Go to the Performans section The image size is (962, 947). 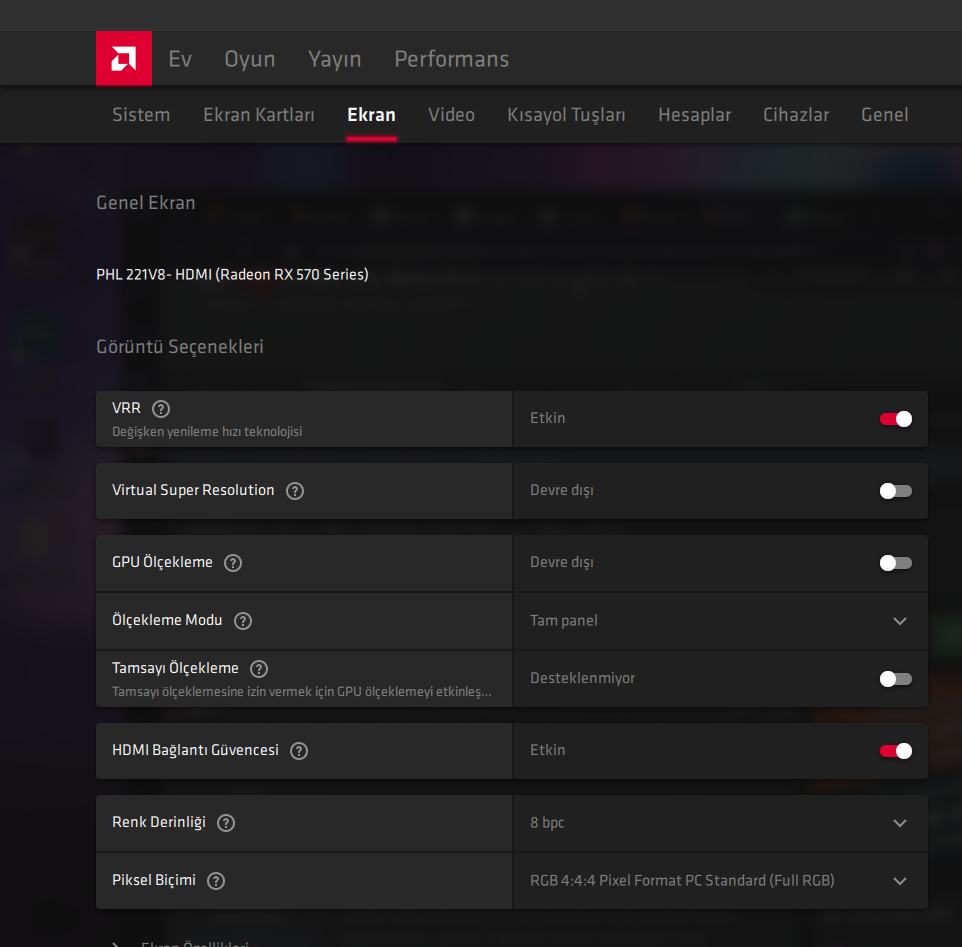tap(451, 59)
